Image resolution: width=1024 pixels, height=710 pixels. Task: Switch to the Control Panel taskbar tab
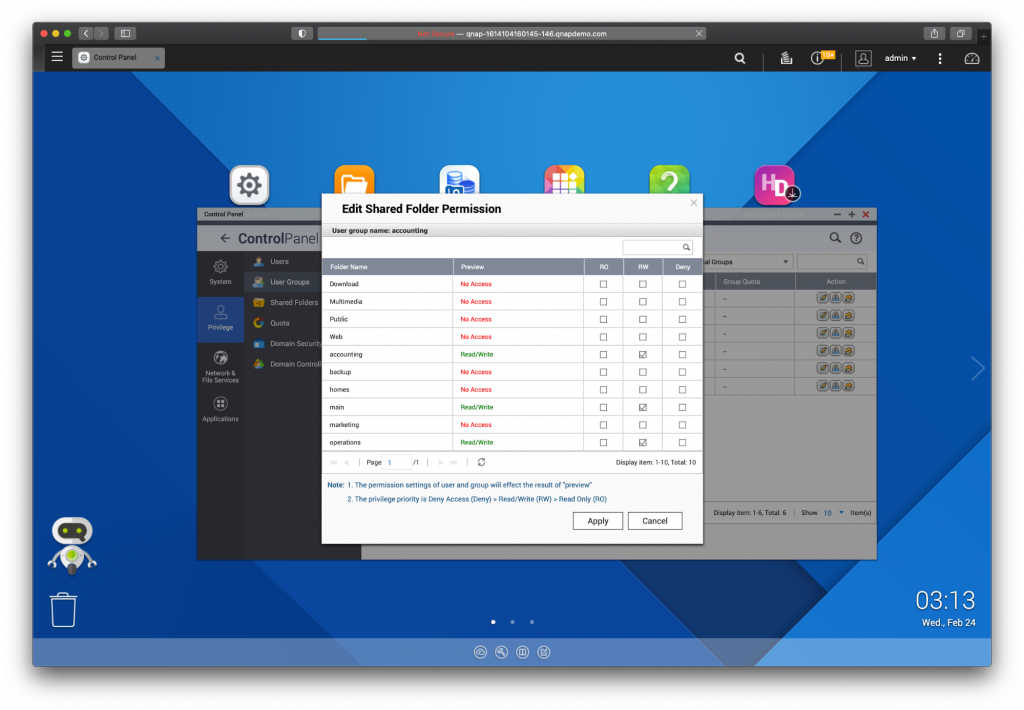point(118,57)
